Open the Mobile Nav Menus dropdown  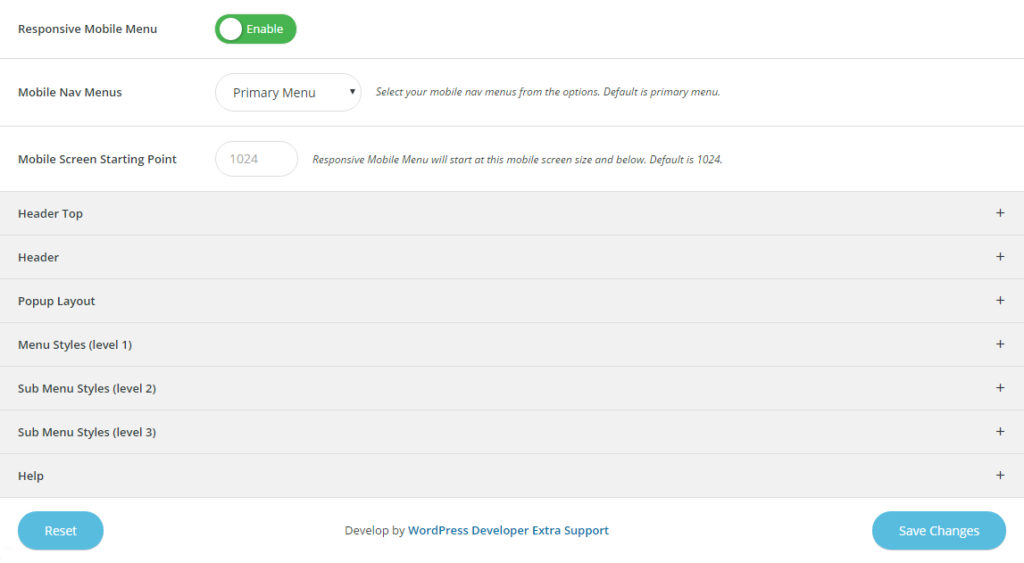click(x=288, y=92)
